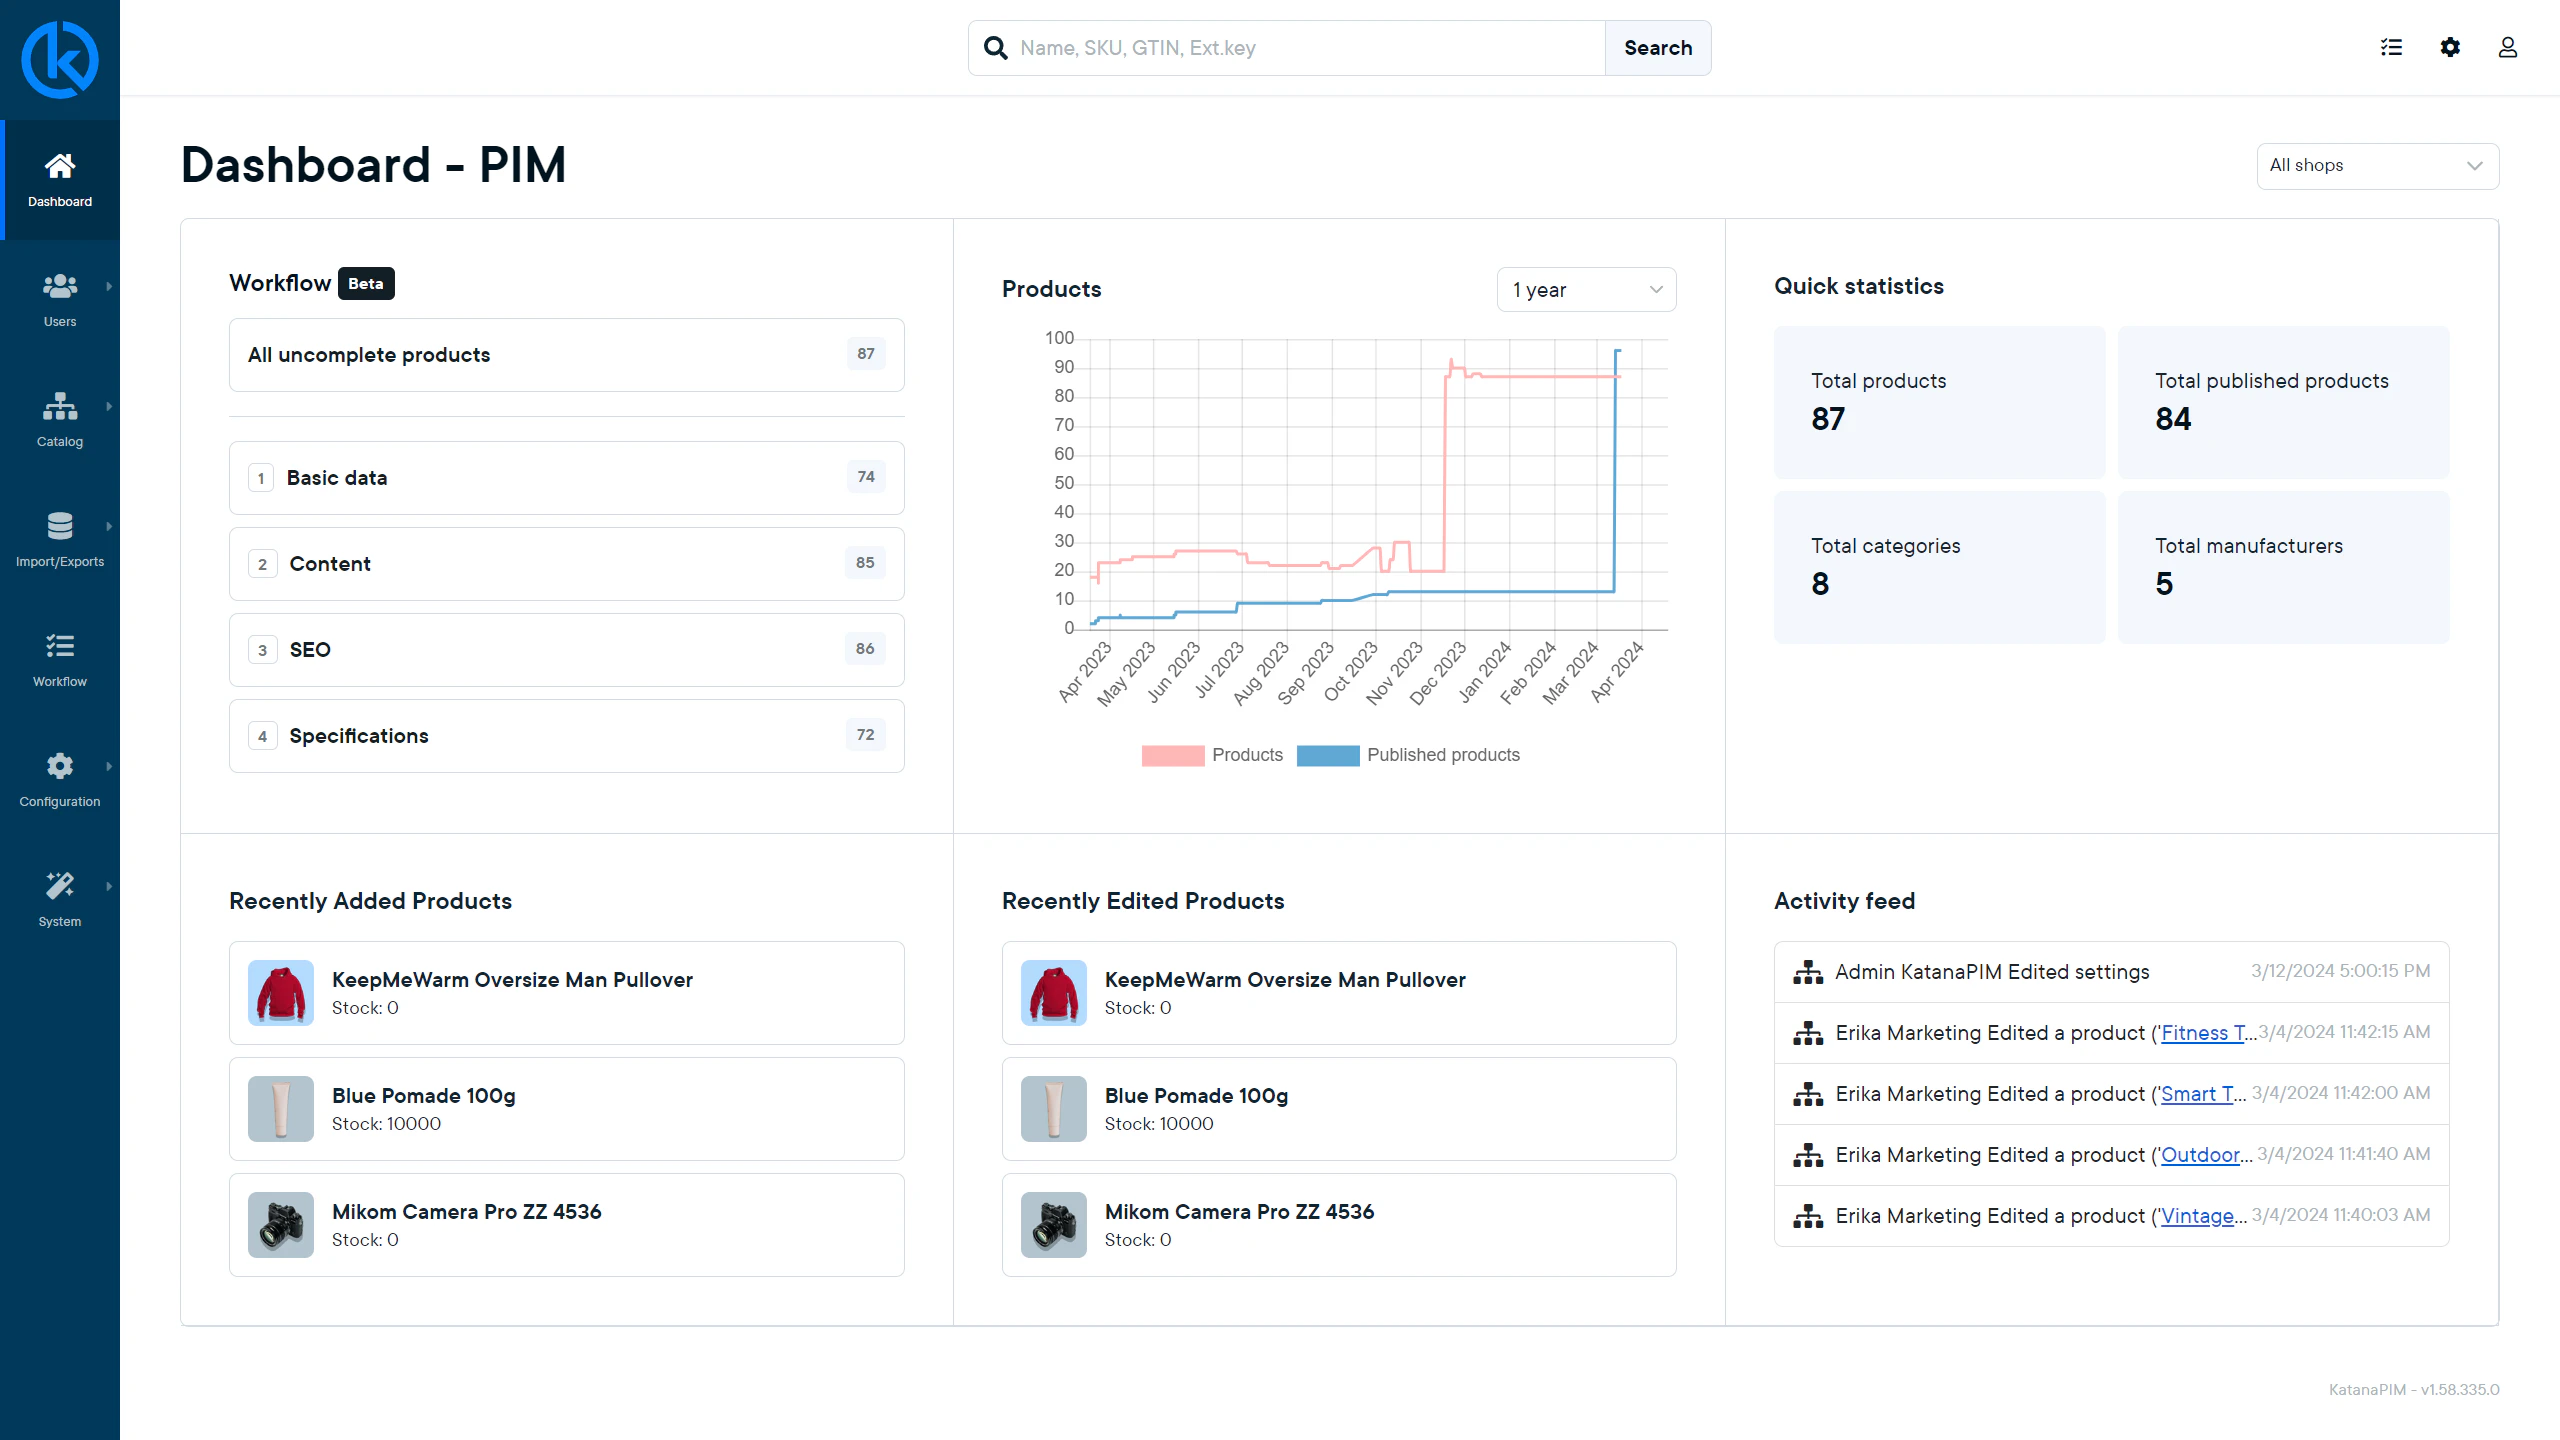
Task: Open the Catalog sidebar icon
Action: (60, 407)
